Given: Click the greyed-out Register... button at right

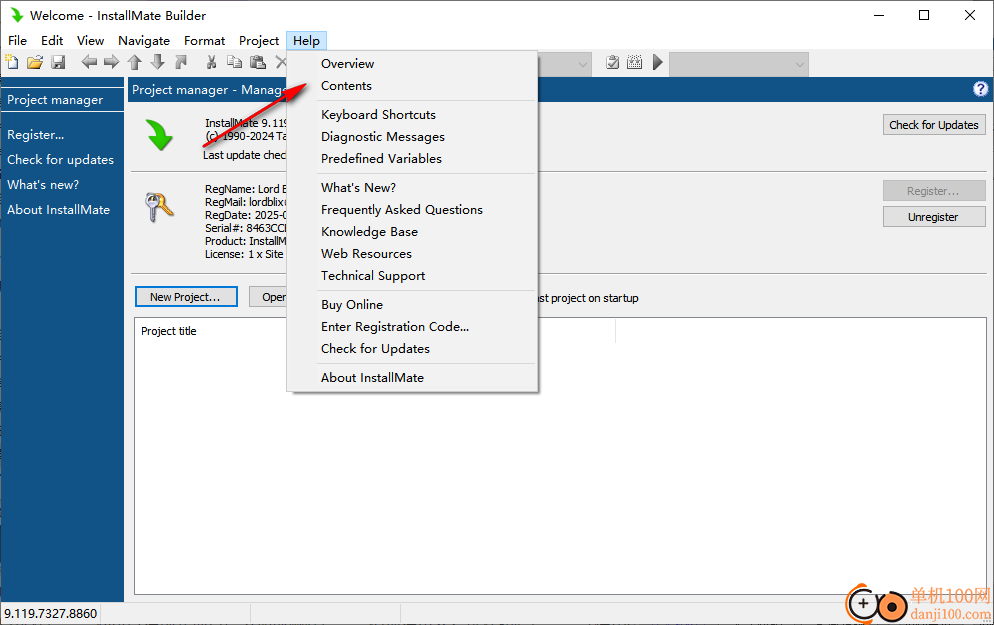Looking at the screenshot, I should coord(934,191).
